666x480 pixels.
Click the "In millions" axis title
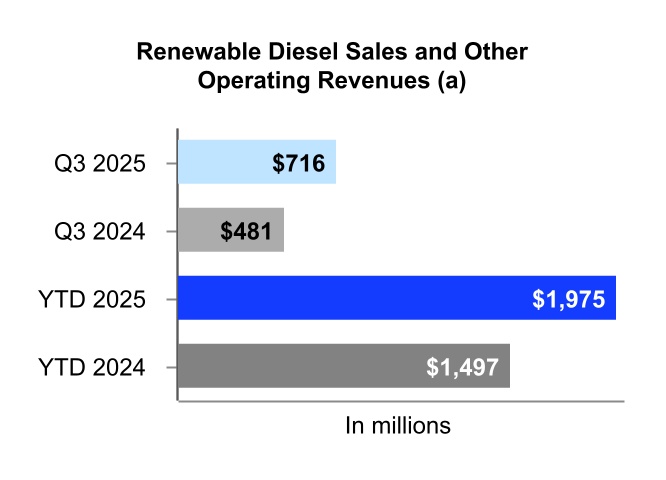coord(398,426)
